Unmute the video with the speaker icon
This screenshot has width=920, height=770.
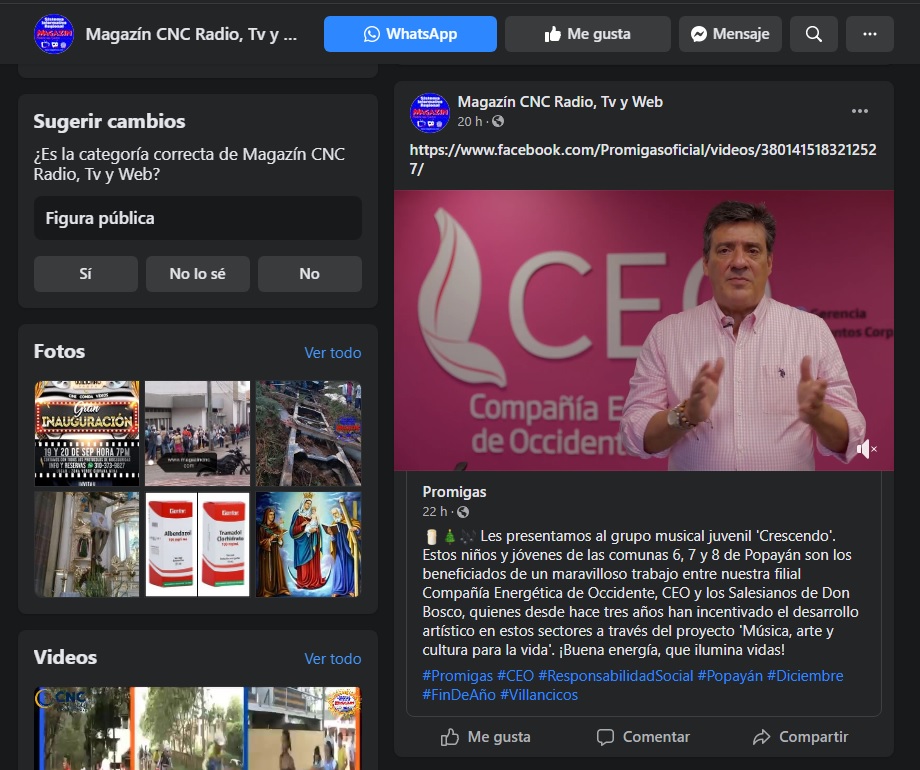pos(866,450)
